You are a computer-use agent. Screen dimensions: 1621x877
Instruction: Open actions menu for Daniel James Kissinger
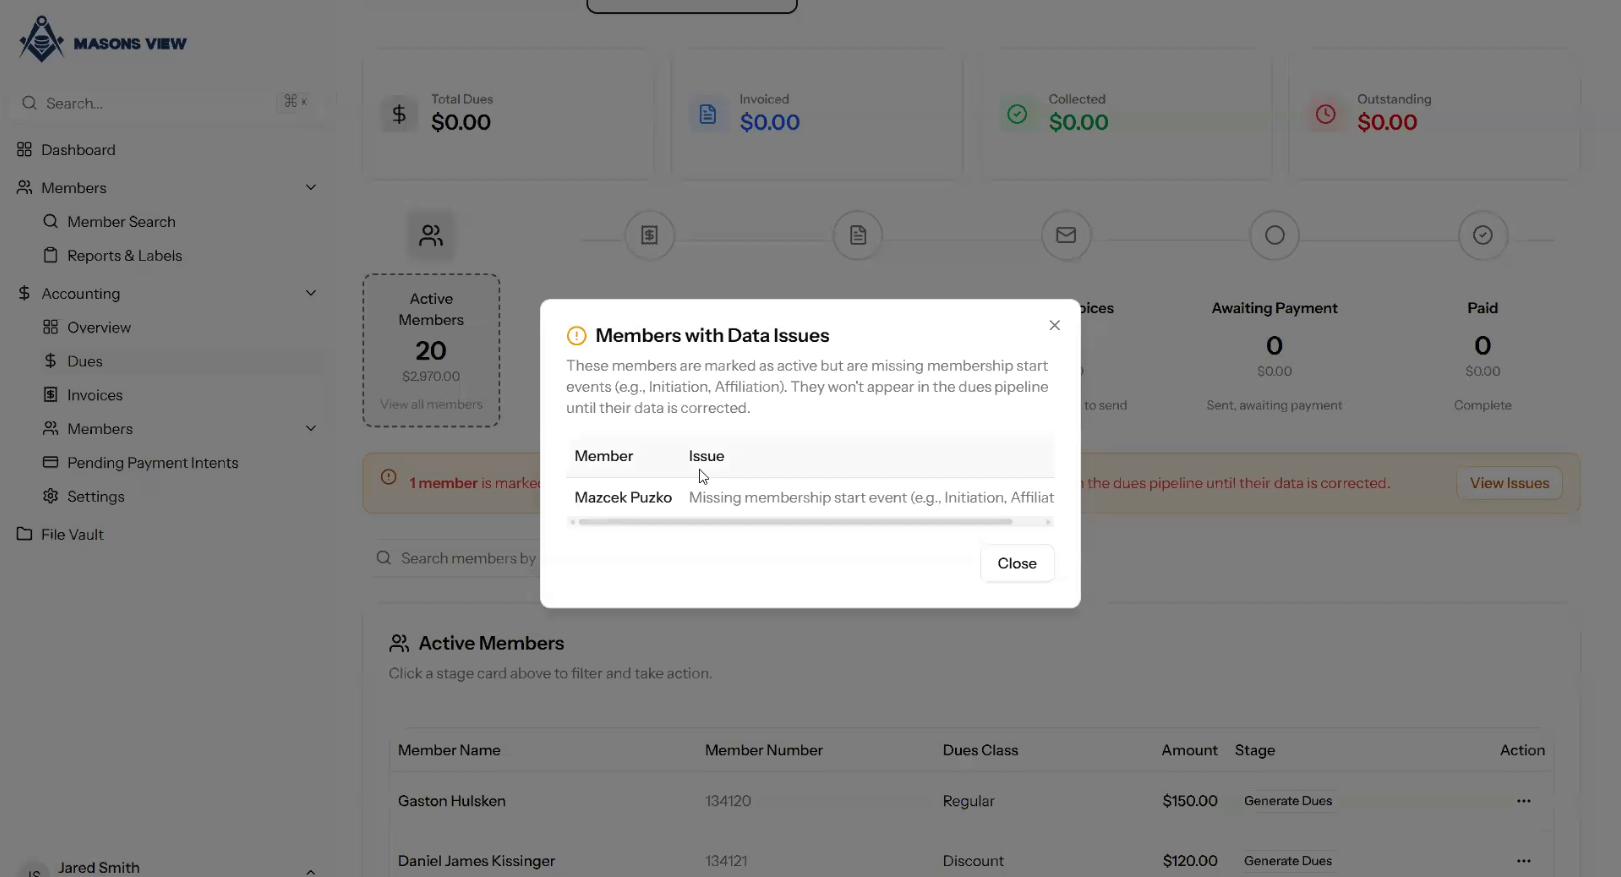(x=1523, y=861)
